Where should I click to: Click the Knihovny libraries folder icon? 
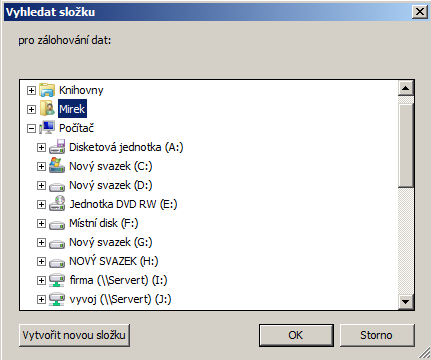pyautogui.click(x=47, y=90)
